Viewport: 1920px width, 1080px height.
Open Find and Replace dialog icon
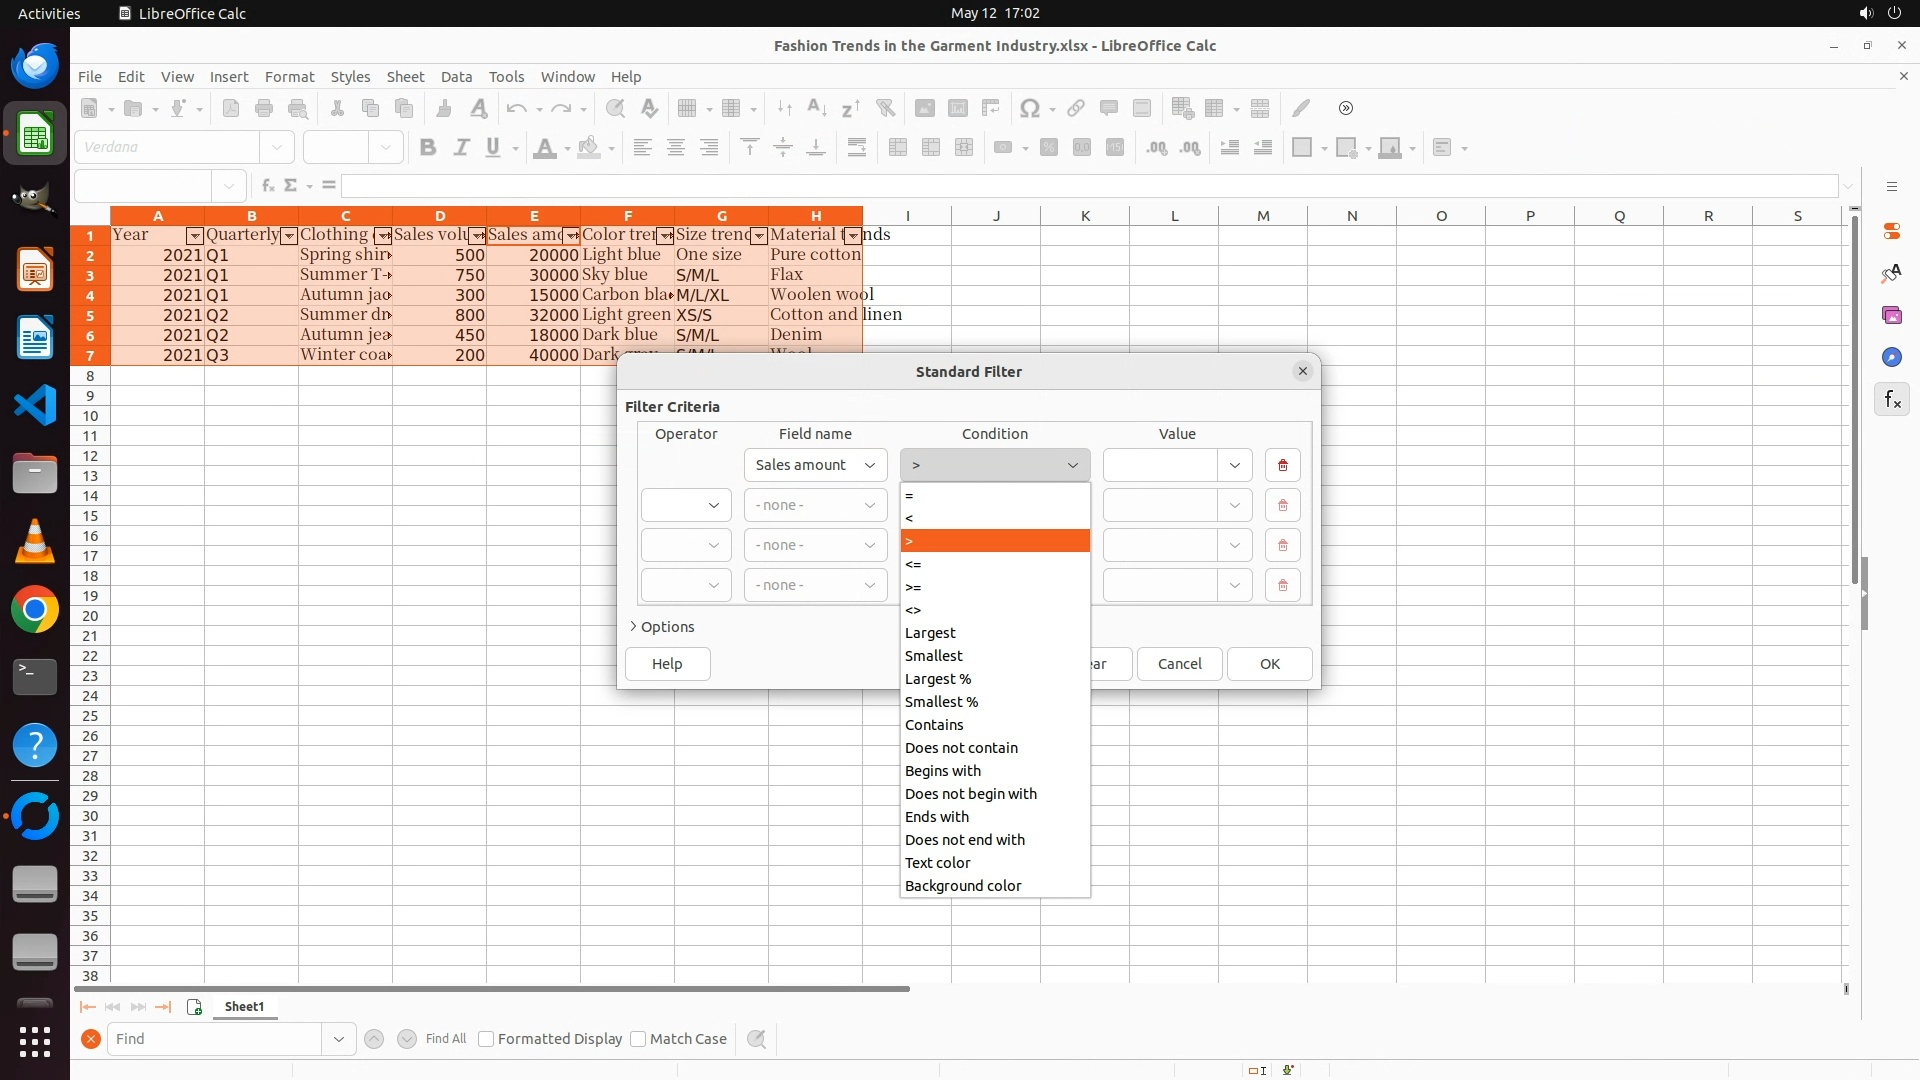757,1039
